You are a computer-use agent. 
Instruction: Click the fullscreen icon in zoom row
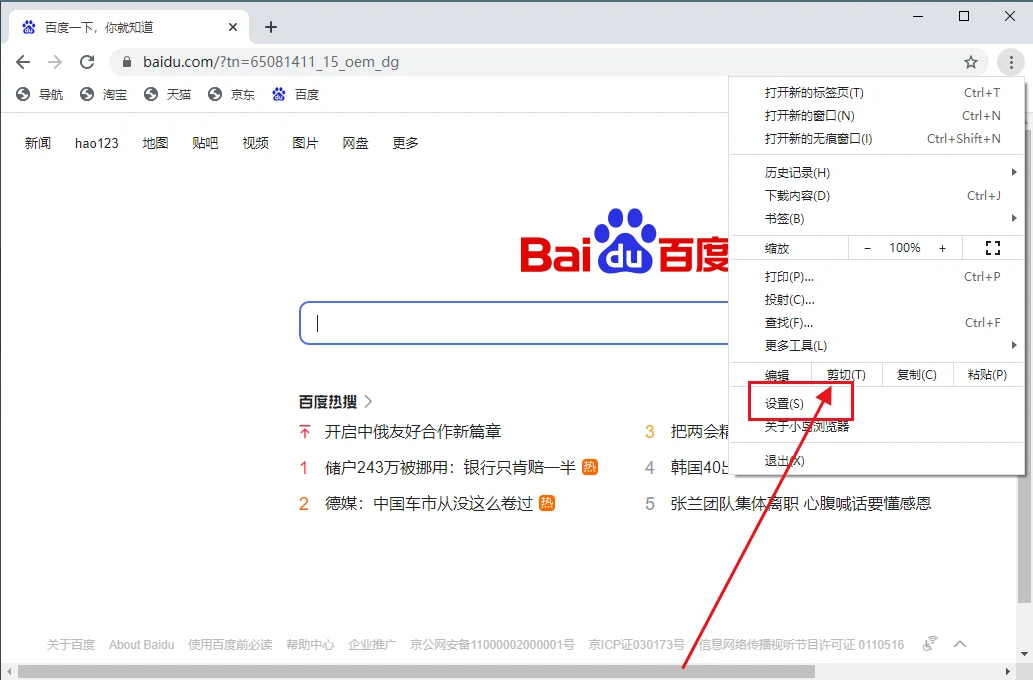pos(992,248)
